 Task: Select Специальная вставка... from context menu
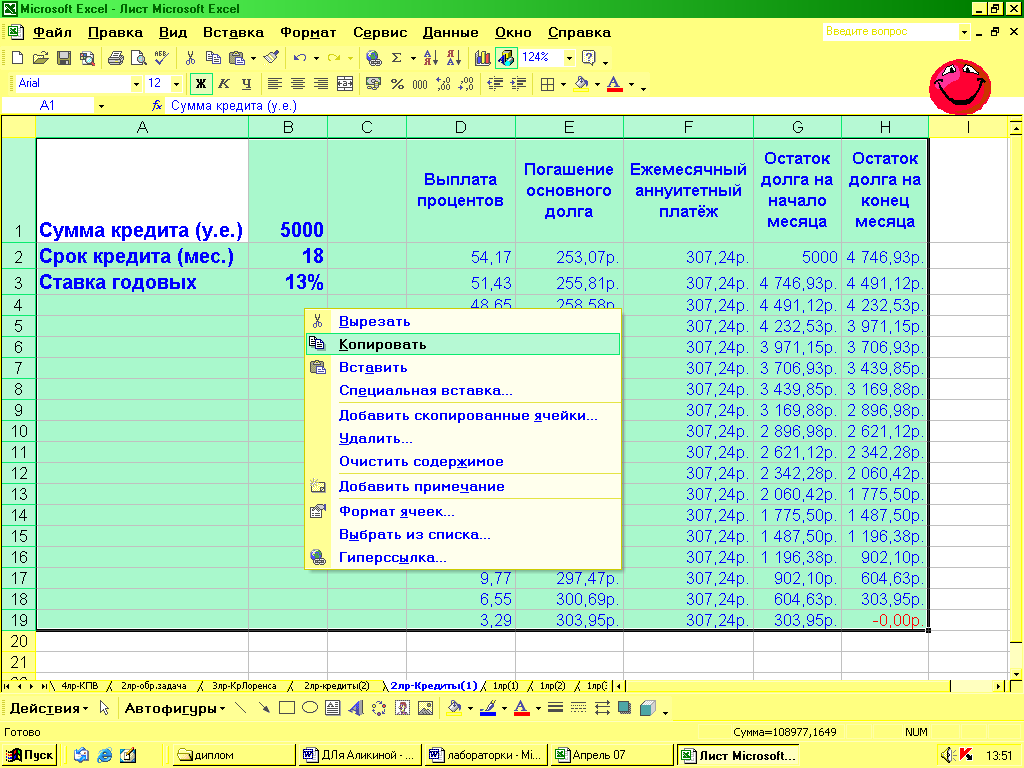[463, 391]
